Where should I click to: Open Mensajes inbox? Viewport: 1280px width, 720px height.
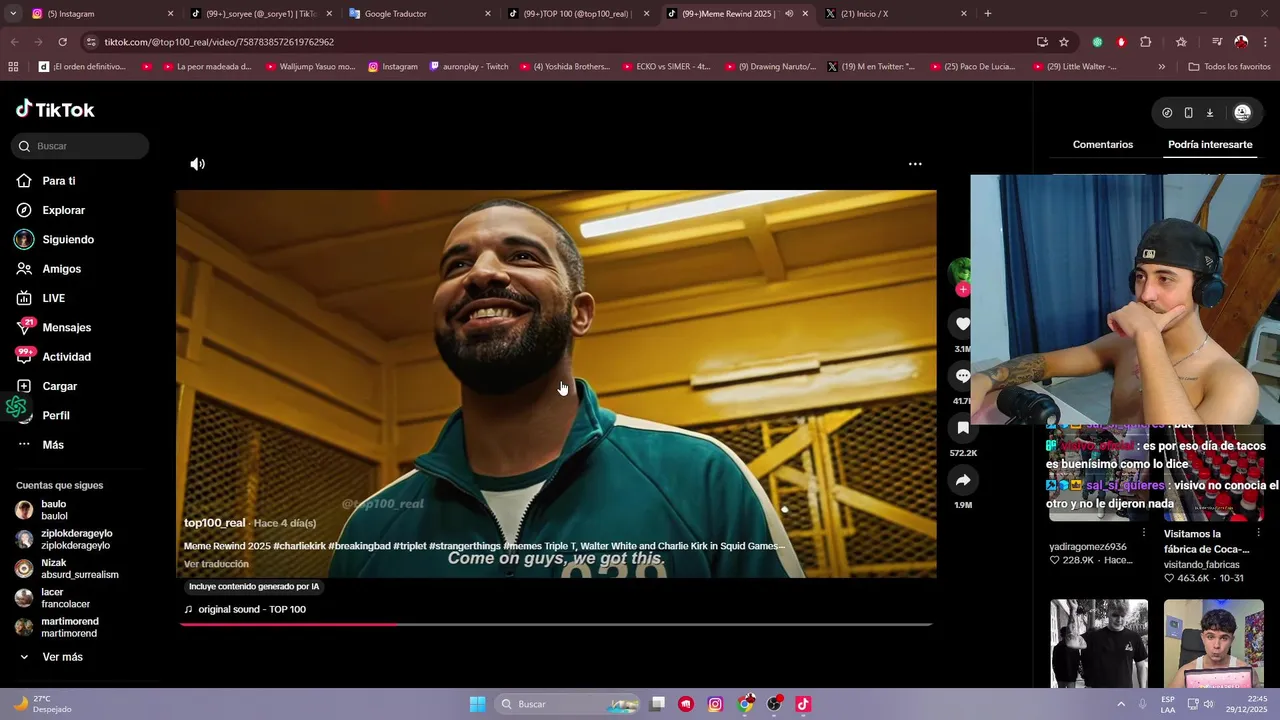pos(66,328)
